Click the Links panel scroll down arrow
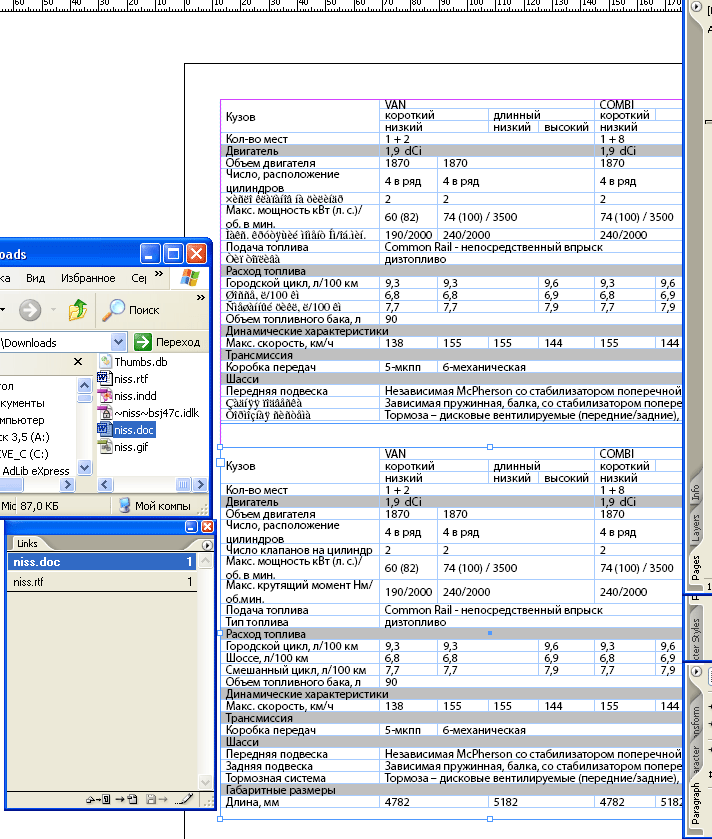Image resolution: width=712 pixels, height=839 pixels. 205,782
